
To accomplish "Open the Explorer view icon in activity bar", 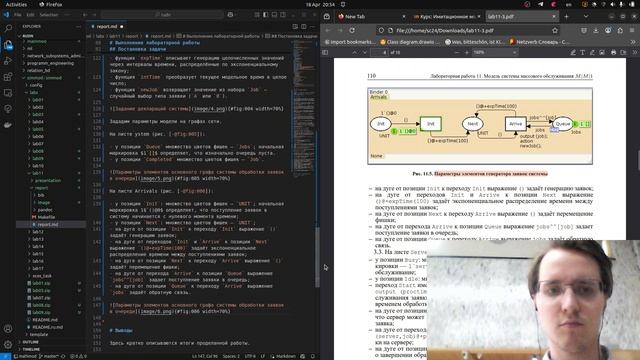I will coord(8,45).
